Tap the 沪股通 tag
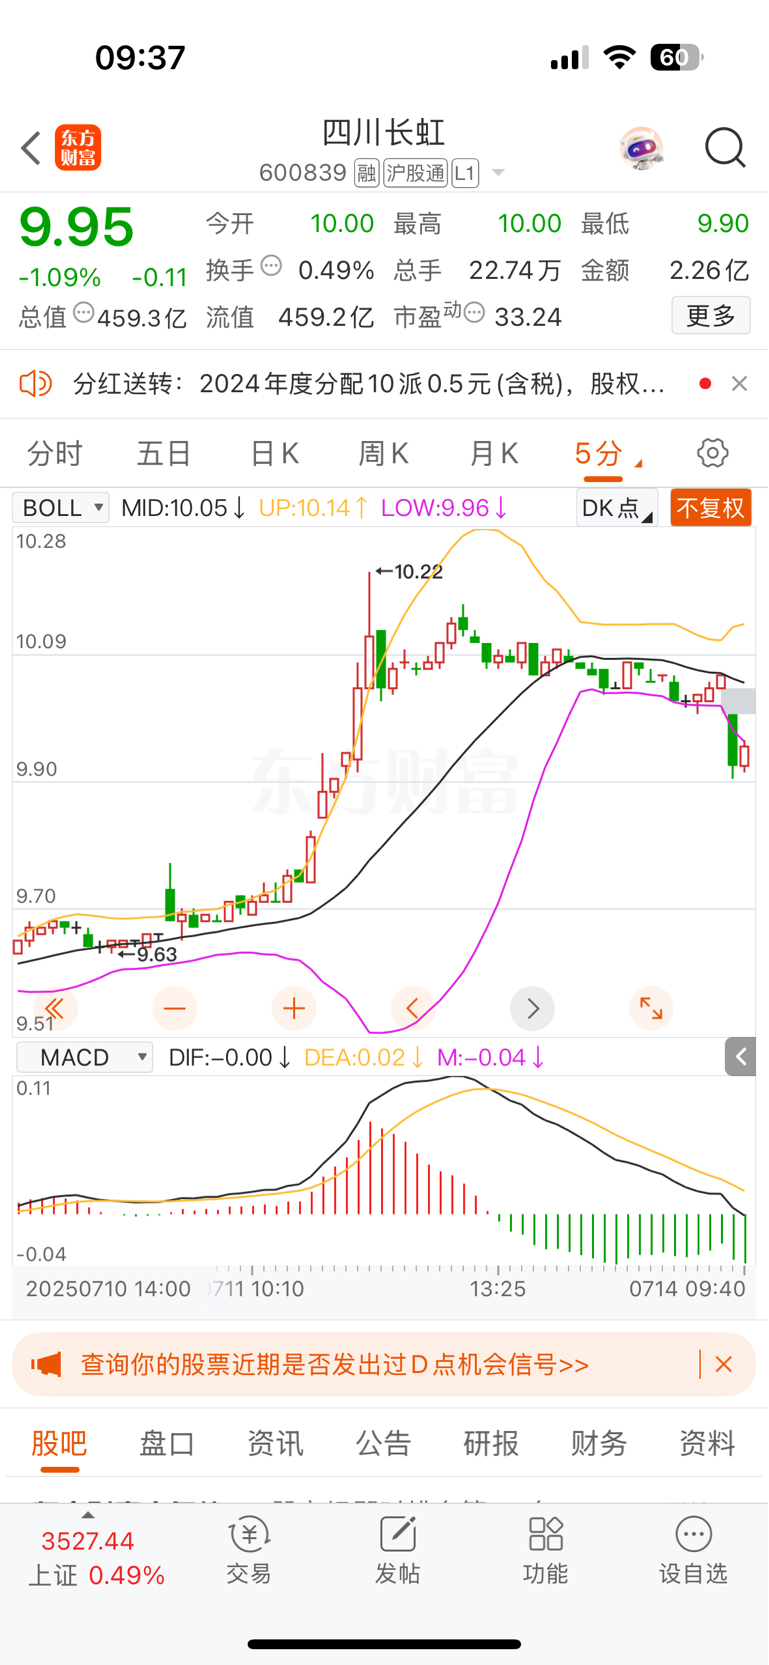Image resolution: width=769 pixels, height=1665 pixels. click(x=415, y=173)
